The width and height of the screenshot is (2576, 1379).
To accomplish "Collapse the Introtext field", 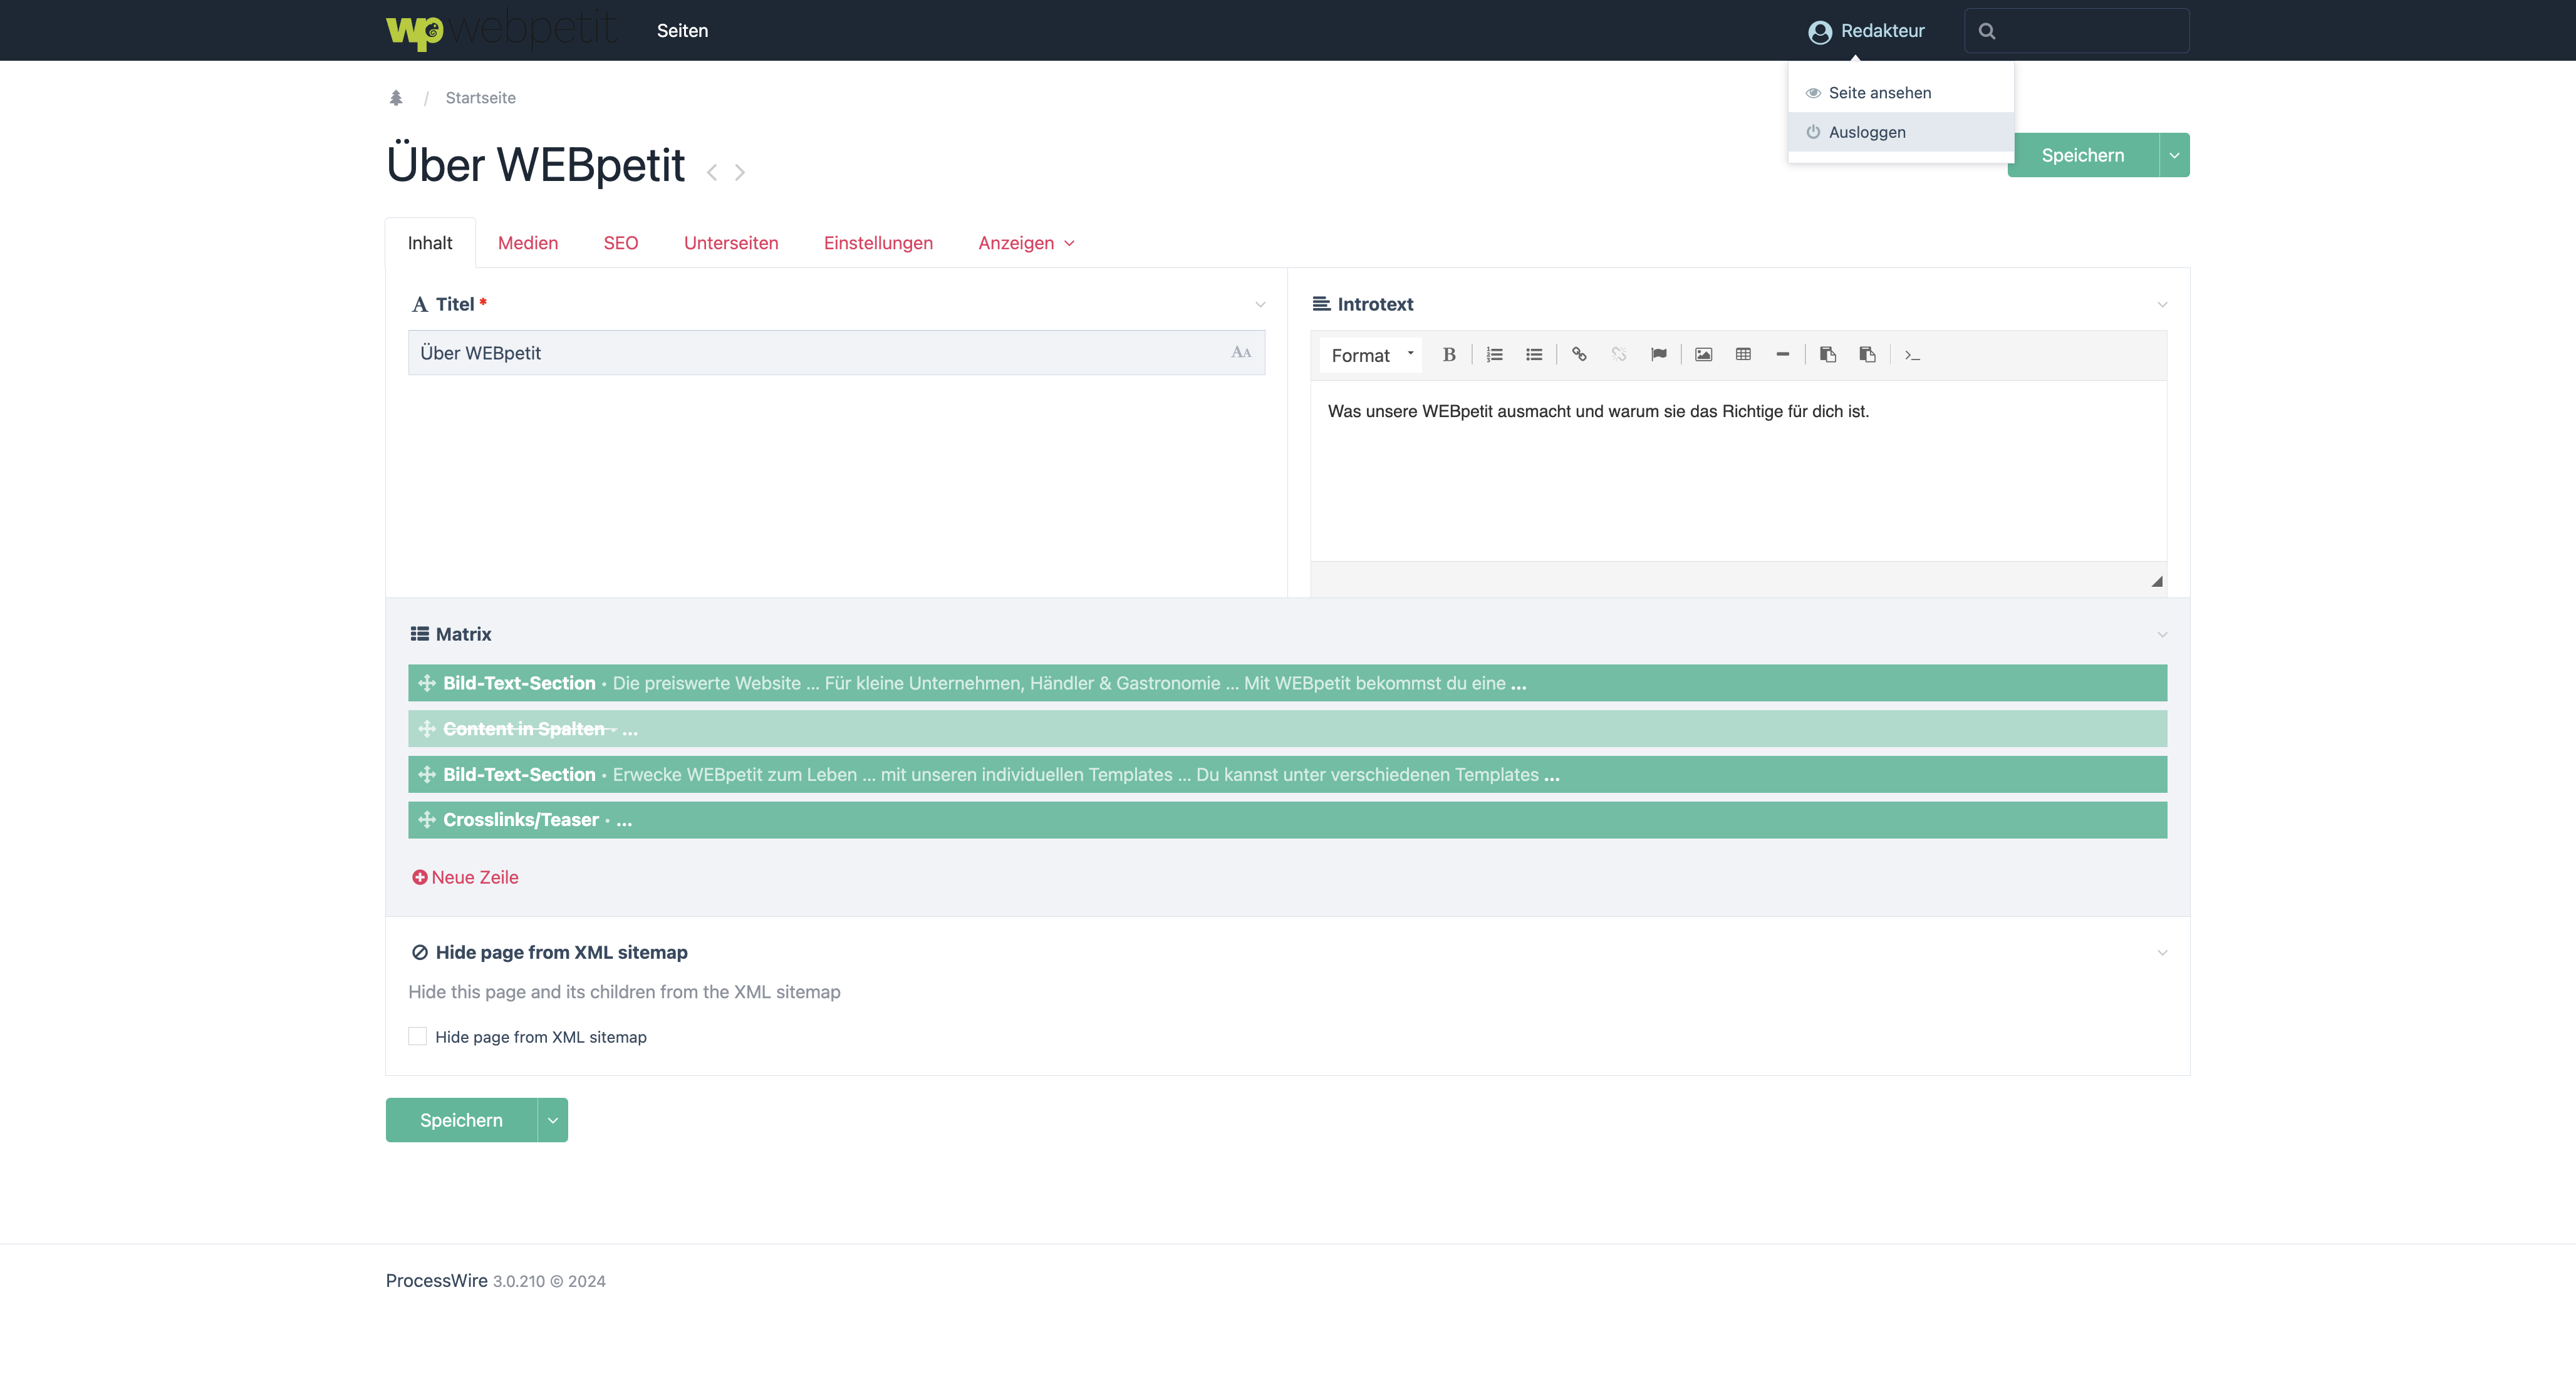I will (2162, 304).
